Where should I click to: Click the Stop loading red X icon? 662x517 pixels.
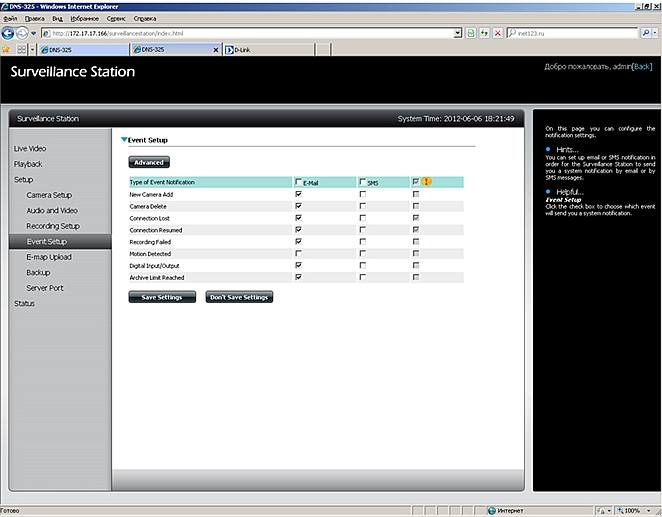[x=498, y=33]
